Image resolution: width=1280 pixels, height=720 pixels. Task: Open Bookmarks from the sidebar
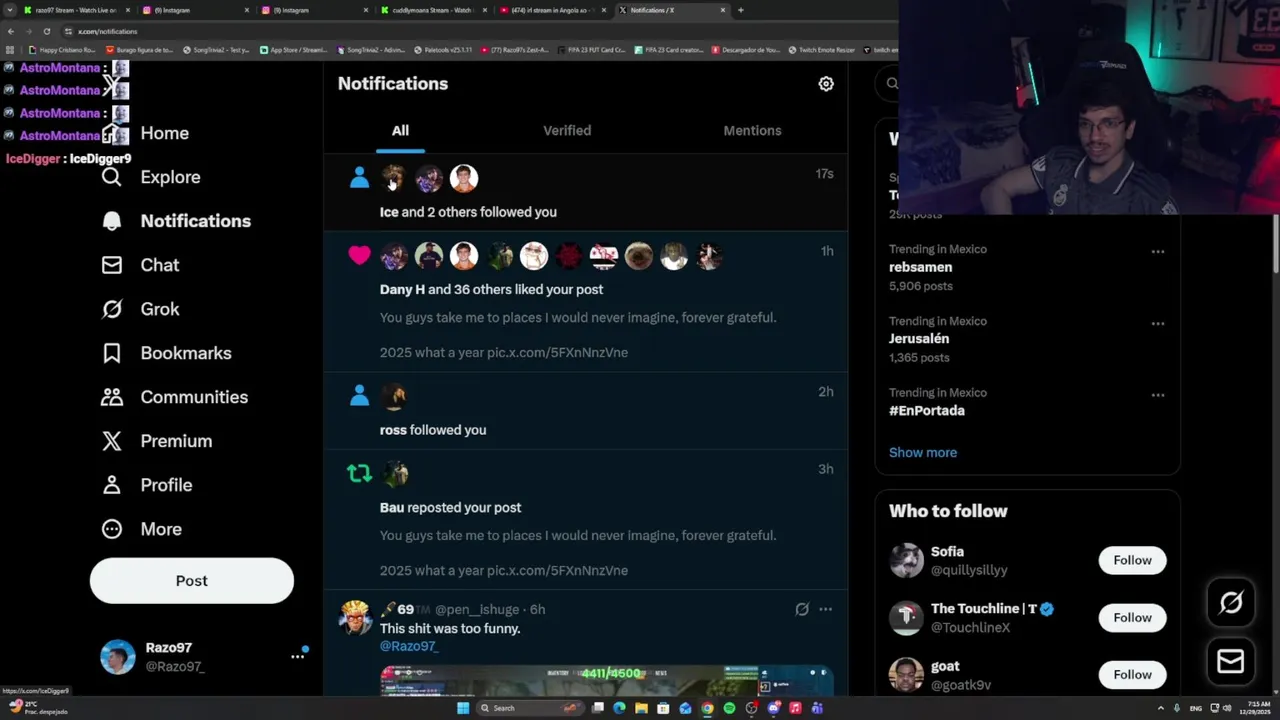point(166,353)
